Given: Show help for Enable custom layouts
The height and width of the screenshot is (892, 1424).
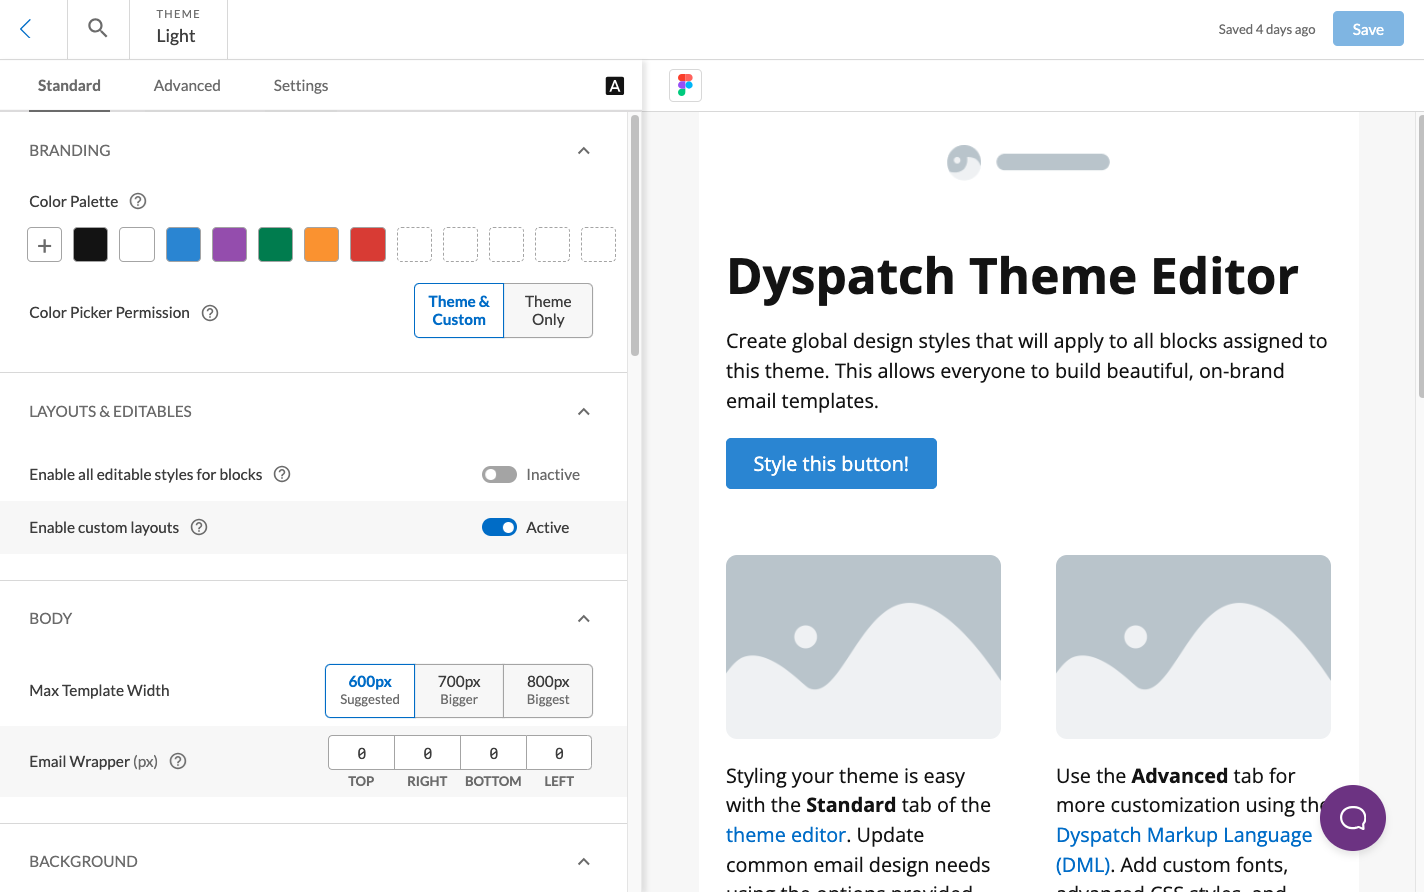Looking at the screenshot, I should pyautogui.click(x=199, y=527).
